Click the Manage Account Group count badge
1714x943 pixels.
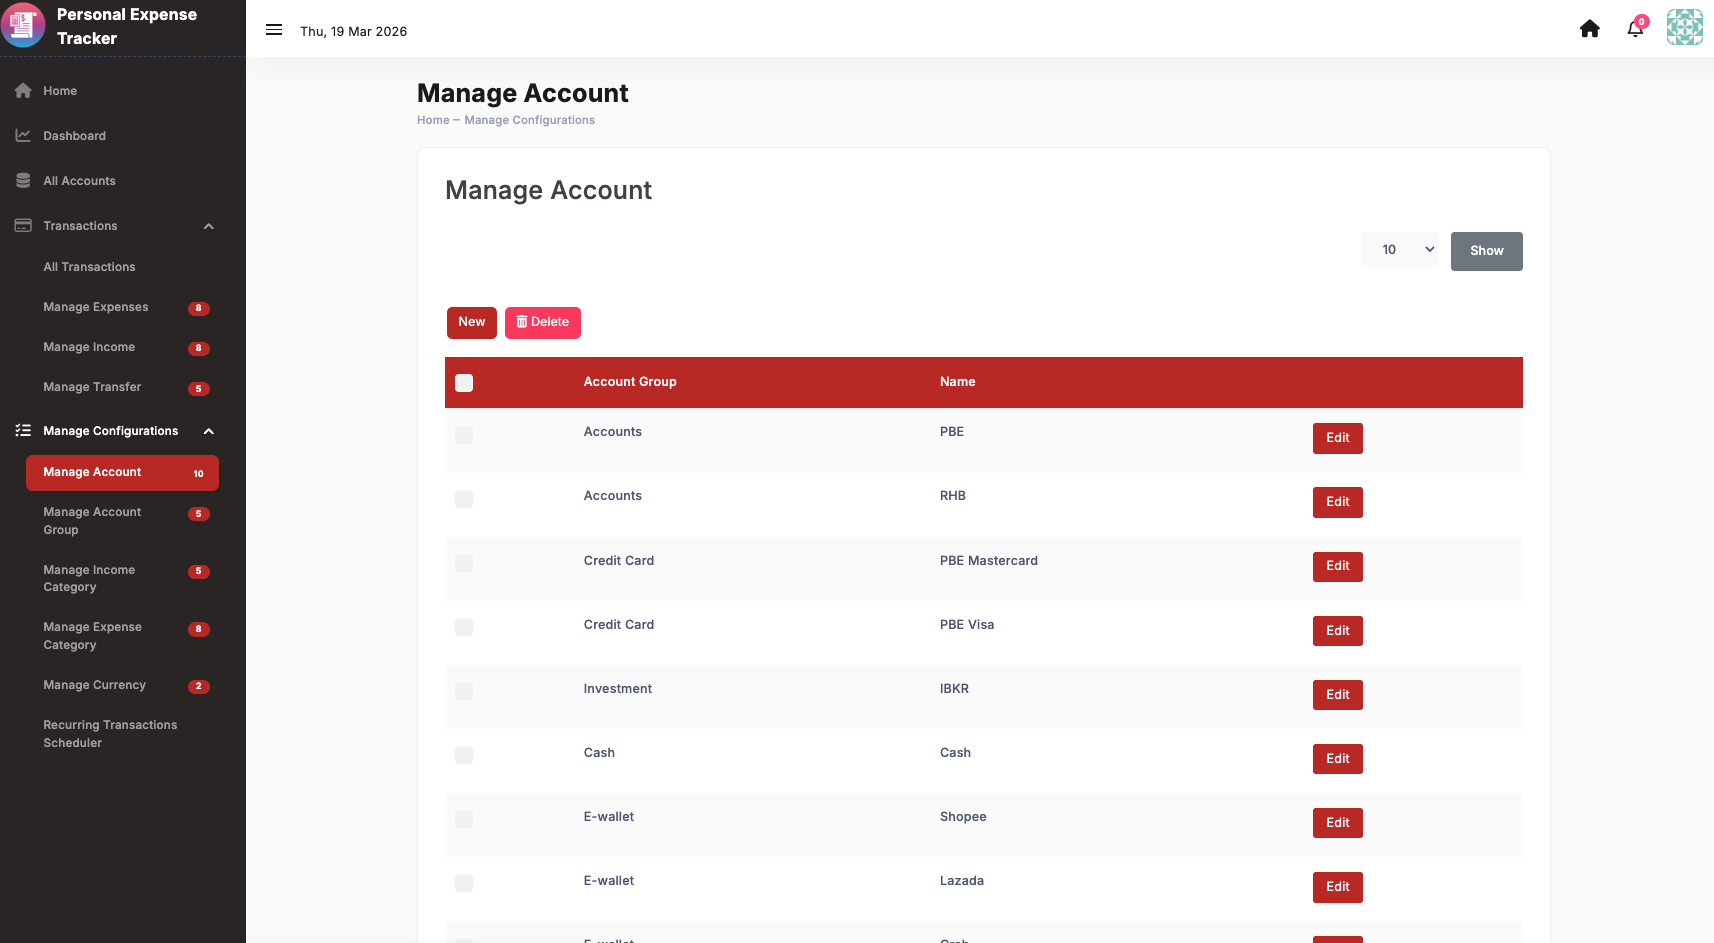click(x=199, y=513)
